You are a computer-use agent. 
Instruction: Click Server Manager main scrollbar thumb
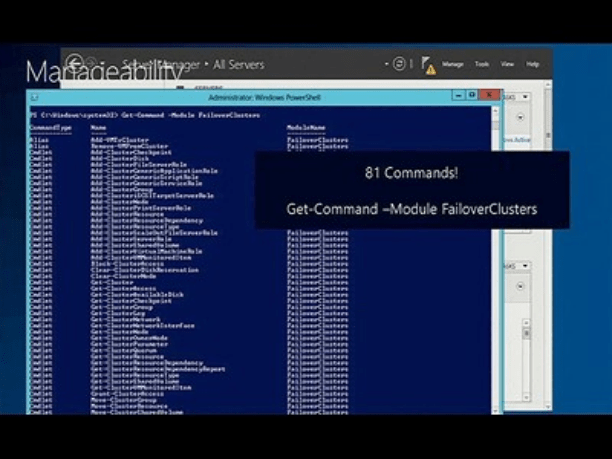pyautogui.click(x=548, y=135)
